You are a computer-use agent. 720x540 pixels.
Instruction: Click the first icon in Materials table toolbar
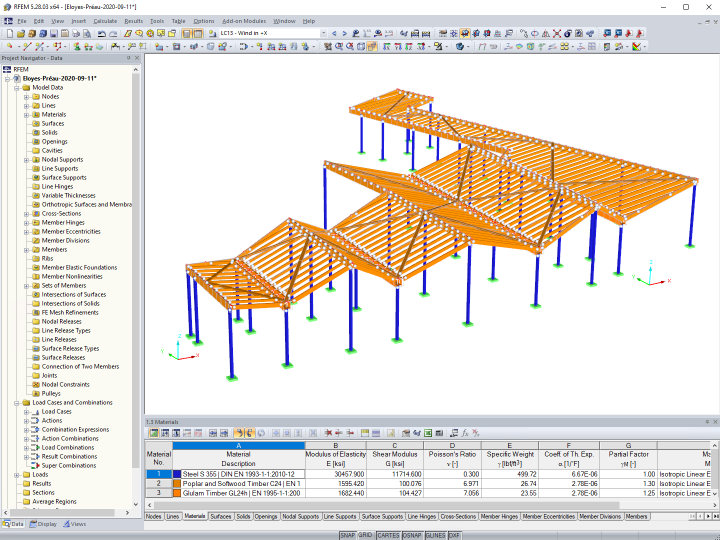pos(154,433)
